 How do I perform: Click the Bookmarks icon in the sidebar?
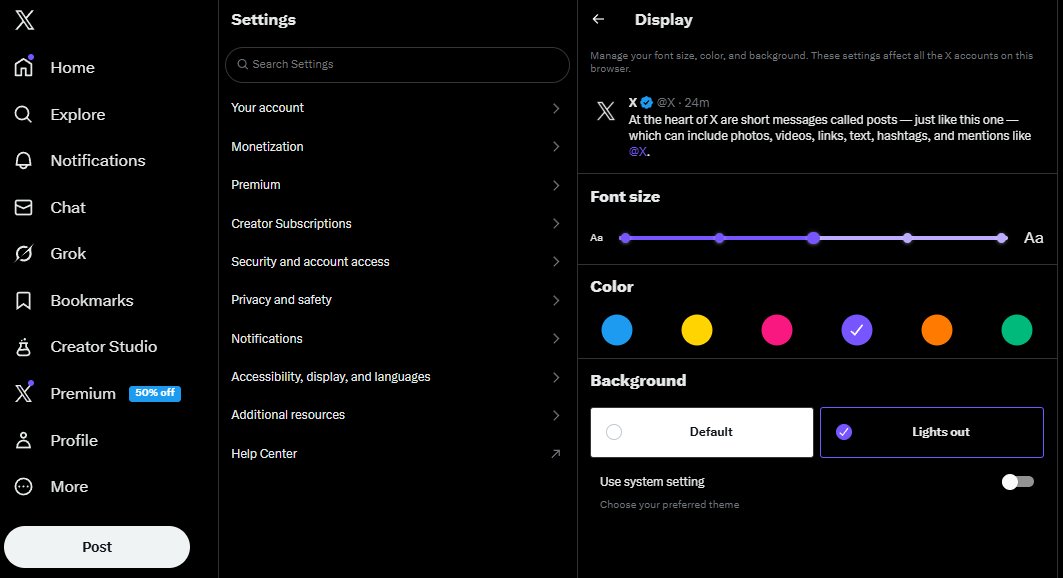pos(23,300)
